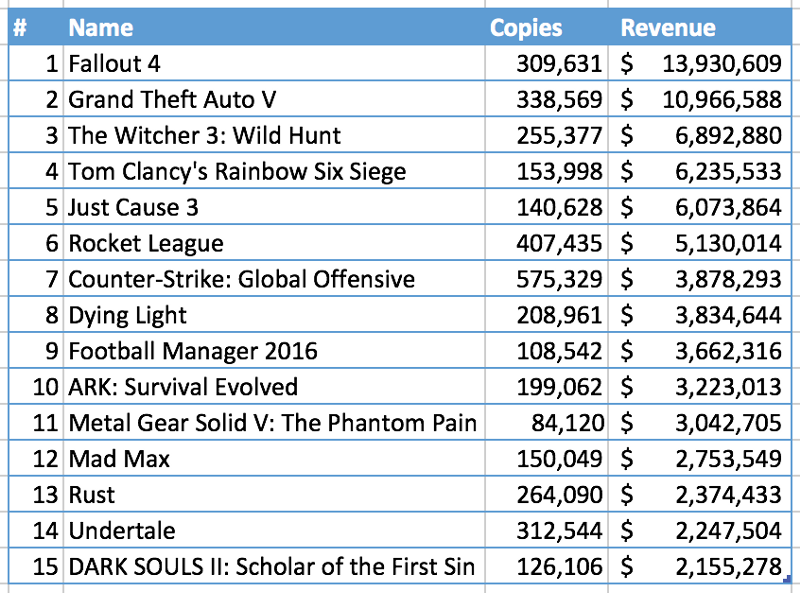Click the Rust name cell

[274, 495]
